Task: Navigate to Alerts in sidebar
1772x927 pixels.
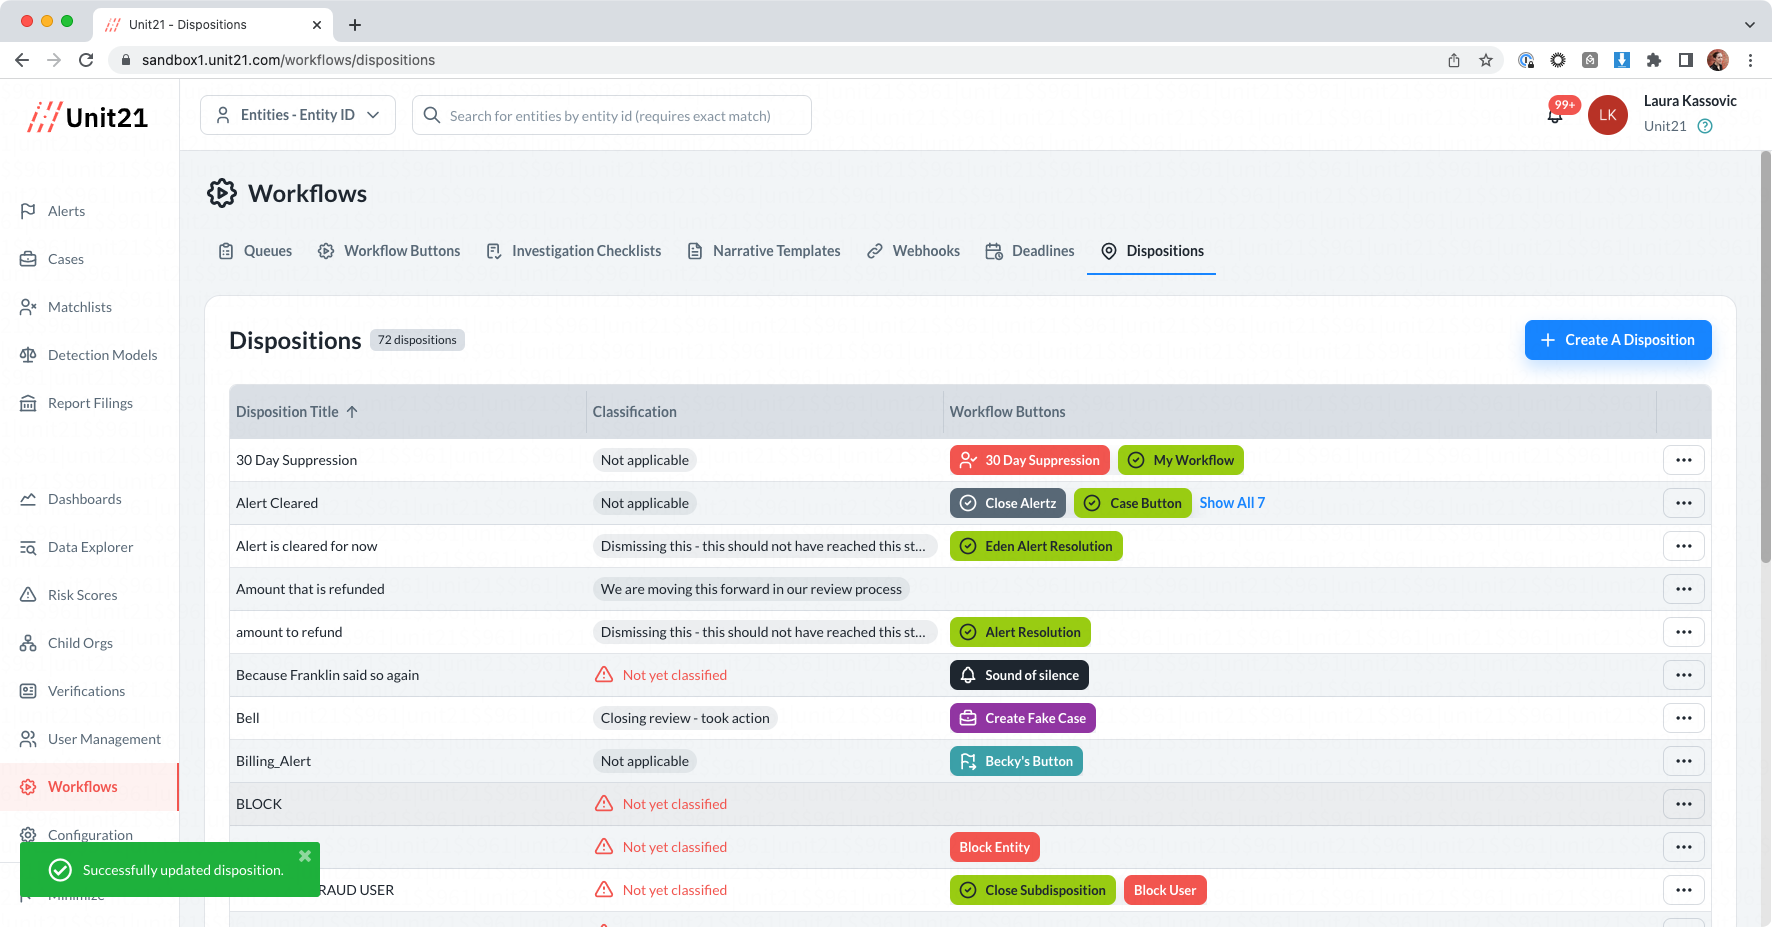Action: (x=66, y=211)
